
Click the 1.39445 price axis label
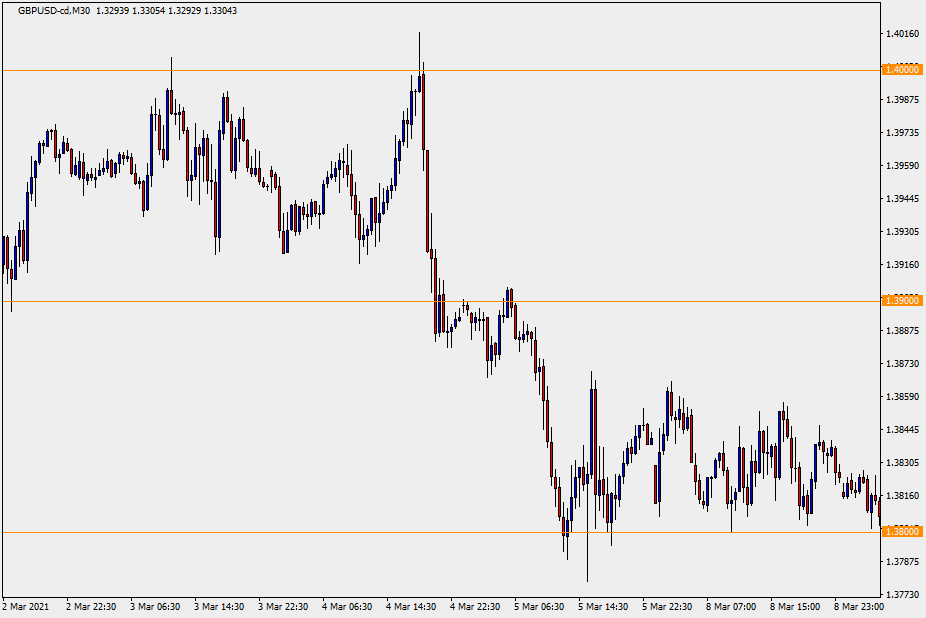pos(902,199)
